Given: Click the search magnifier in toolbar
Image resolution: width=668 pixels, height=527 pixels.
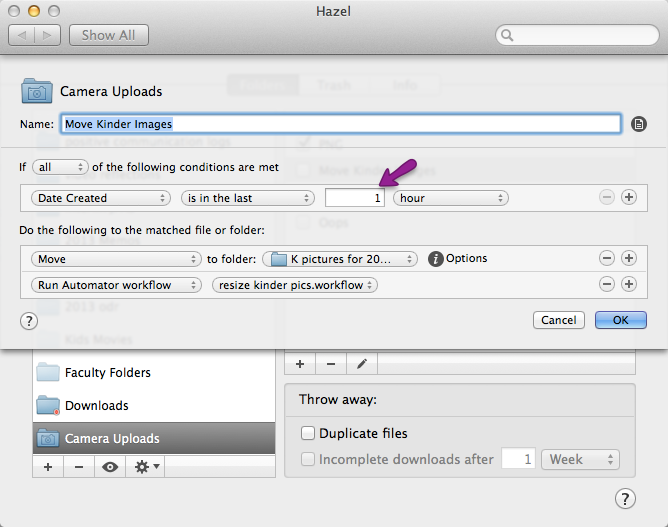Looking at the screenshot, I should (507, 35).
